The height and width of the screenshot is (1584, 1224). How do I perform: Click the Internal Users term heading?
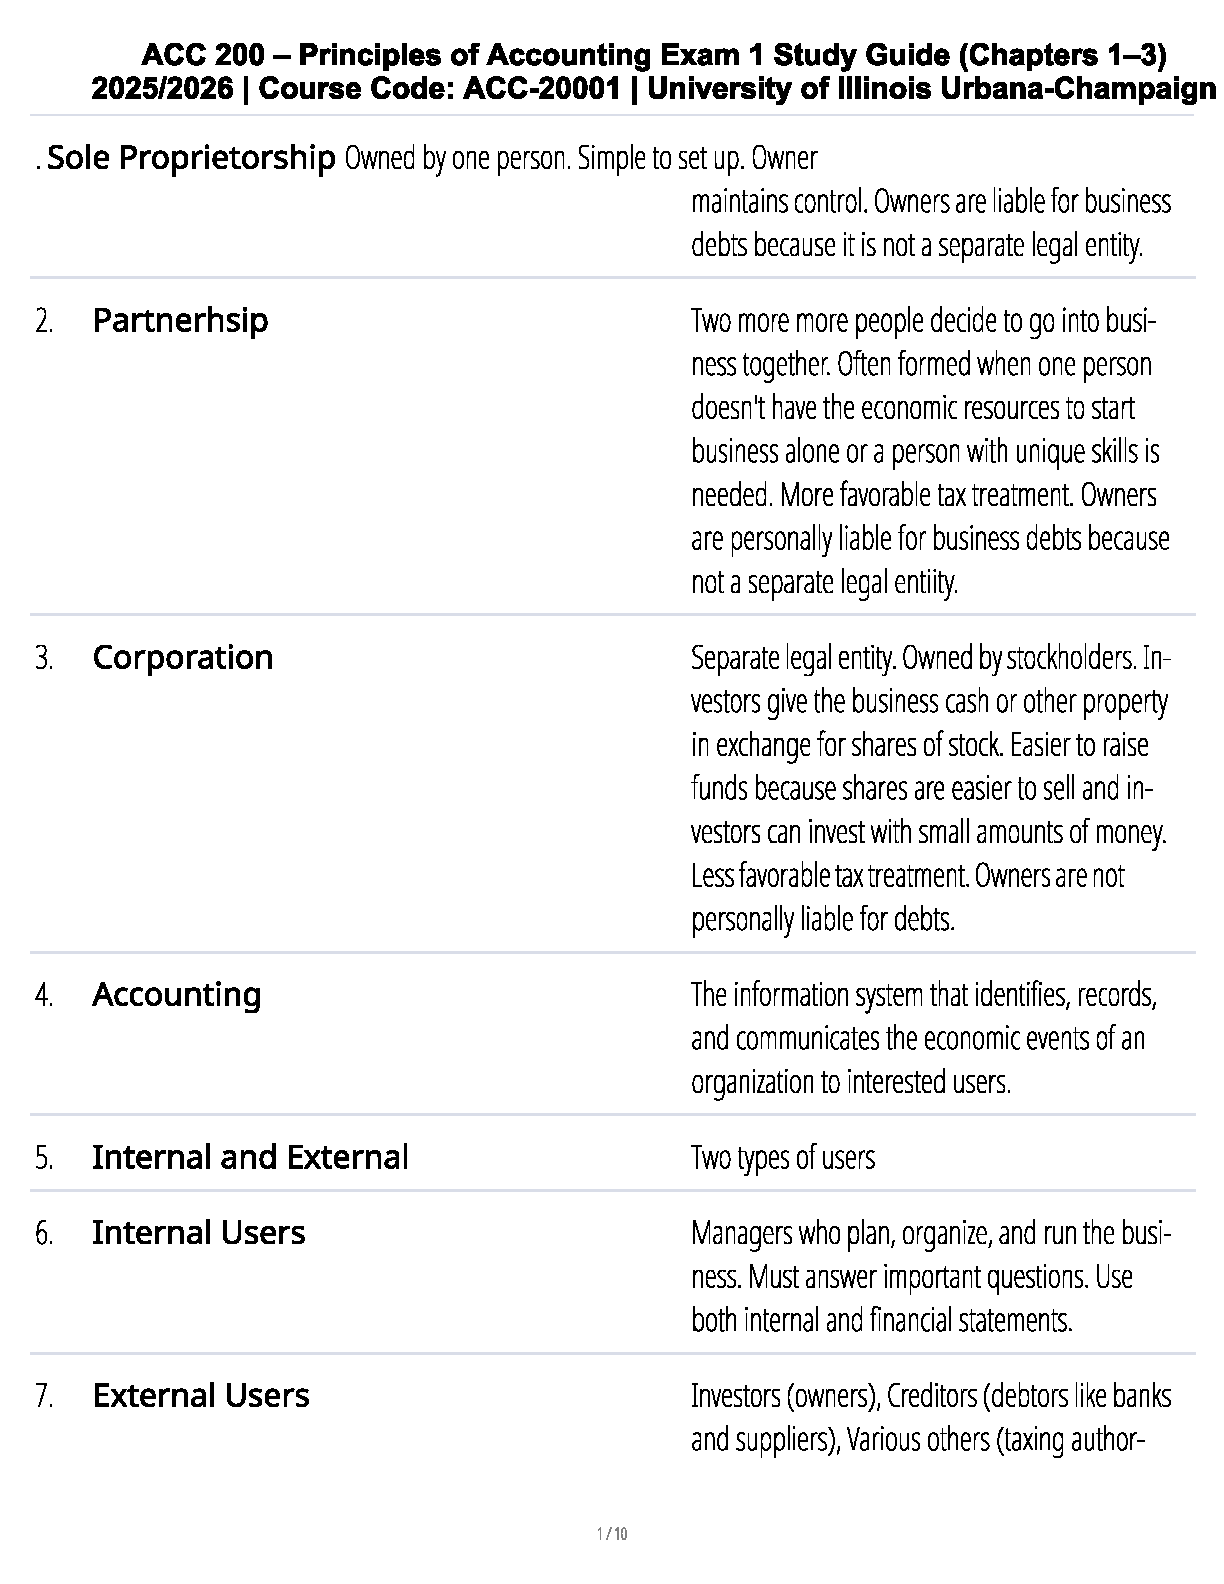coord(198,1233)
